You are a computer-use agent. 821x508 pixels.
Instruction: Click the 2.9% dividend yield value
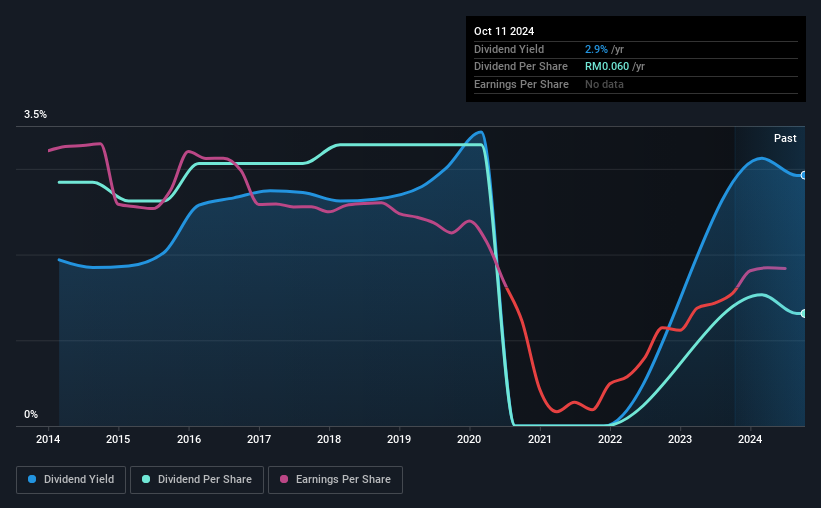point(596,49)
